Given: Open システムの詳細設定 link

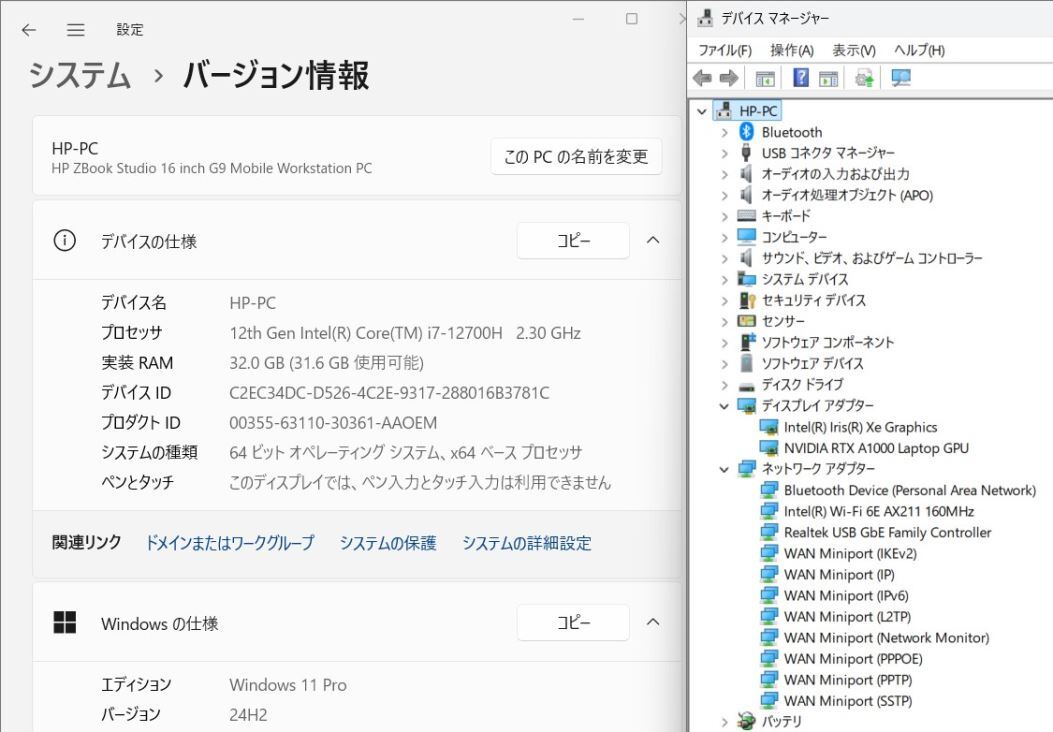Looking at the screenshot, I should click(526, 543).
